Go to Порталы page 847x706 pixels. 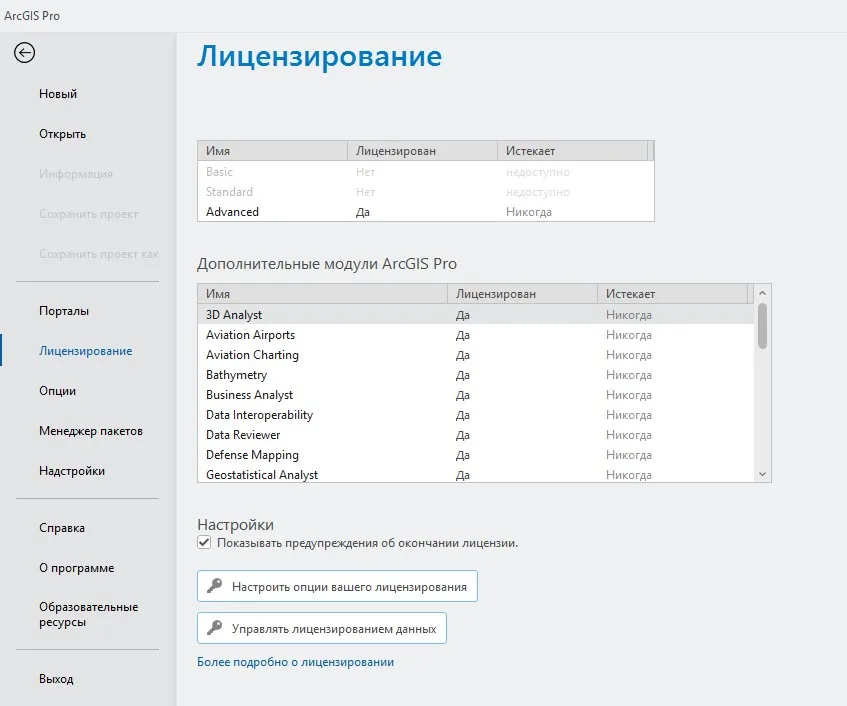click(64, 311)
